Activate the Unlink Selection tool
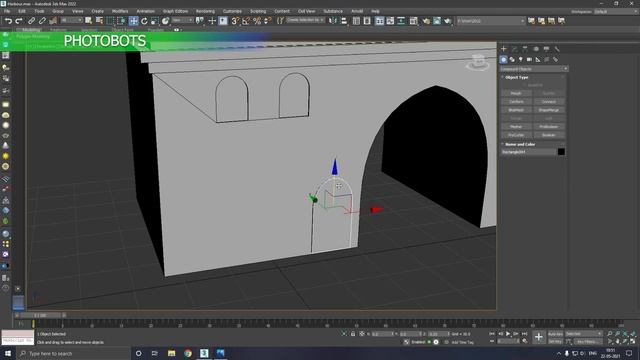The width and height of the screenshot is (640, 360). pyautogui.click(x=42, y=21)
